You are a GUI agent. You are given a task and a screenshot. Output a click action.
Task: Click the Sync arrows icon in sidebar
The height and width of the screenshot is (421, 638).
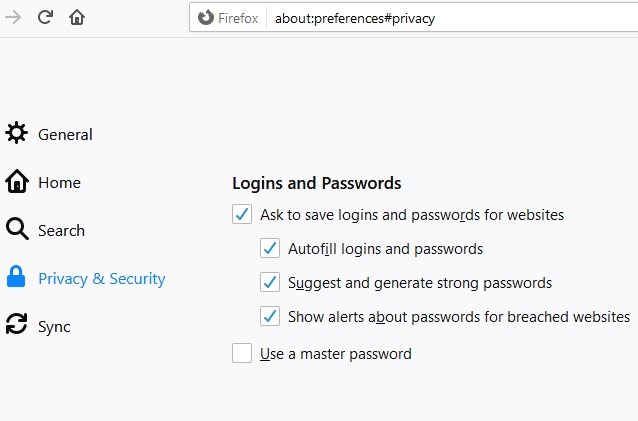(16, 326)
